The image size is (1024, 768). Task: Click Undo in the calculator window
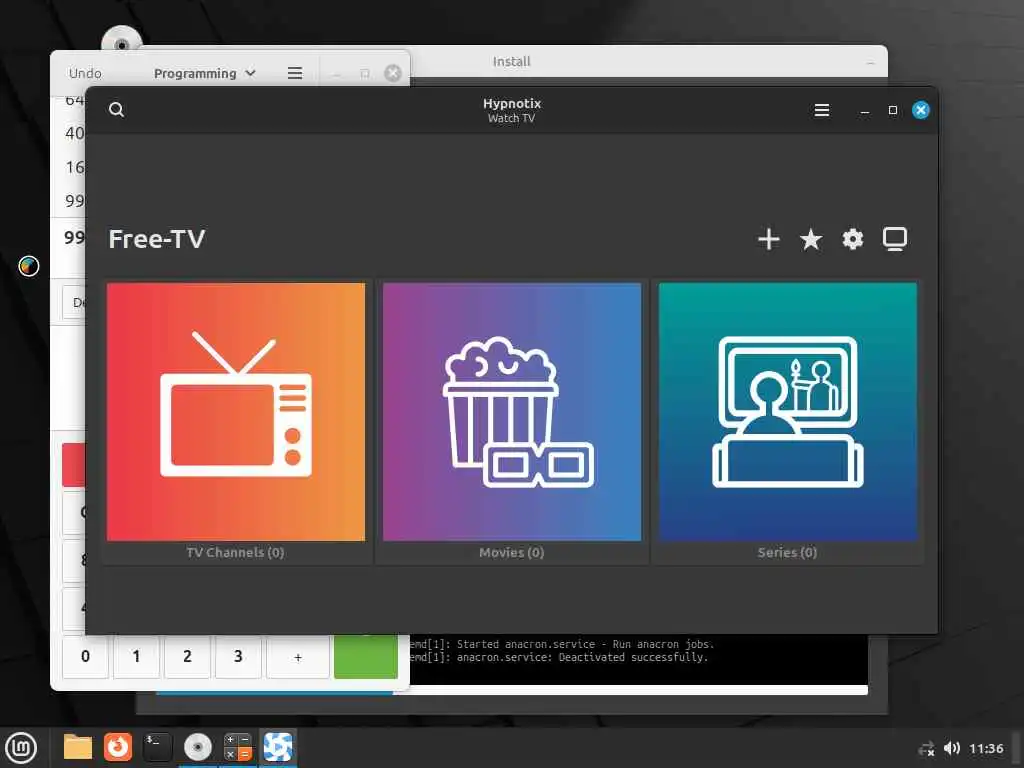tap(86, 73)
